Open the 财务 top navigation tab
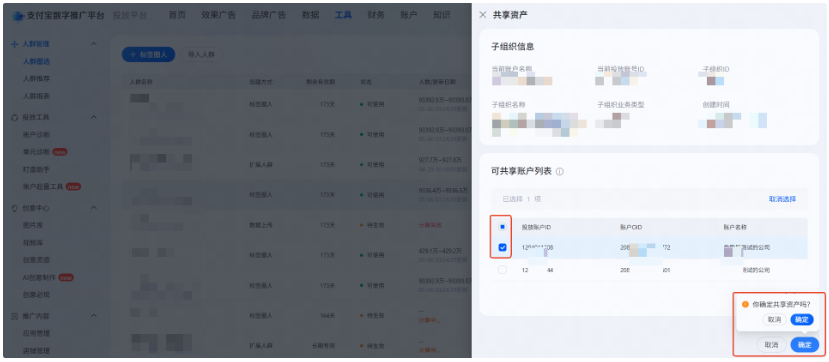This screenshot has height=362, width=829. point(376,15)
